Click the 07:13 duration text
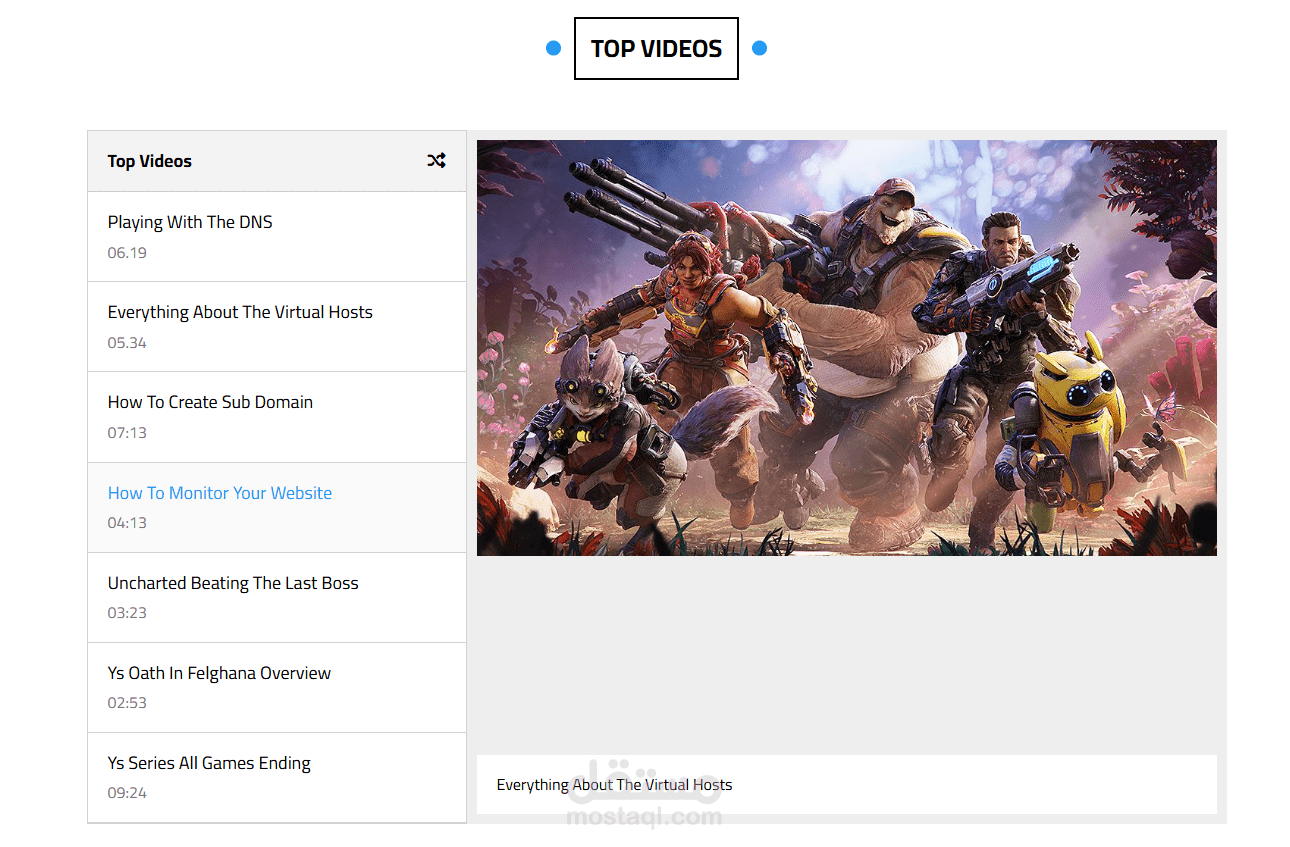Image resolution: width=1290 pixels, height=847 pixels. coord(127,433)
